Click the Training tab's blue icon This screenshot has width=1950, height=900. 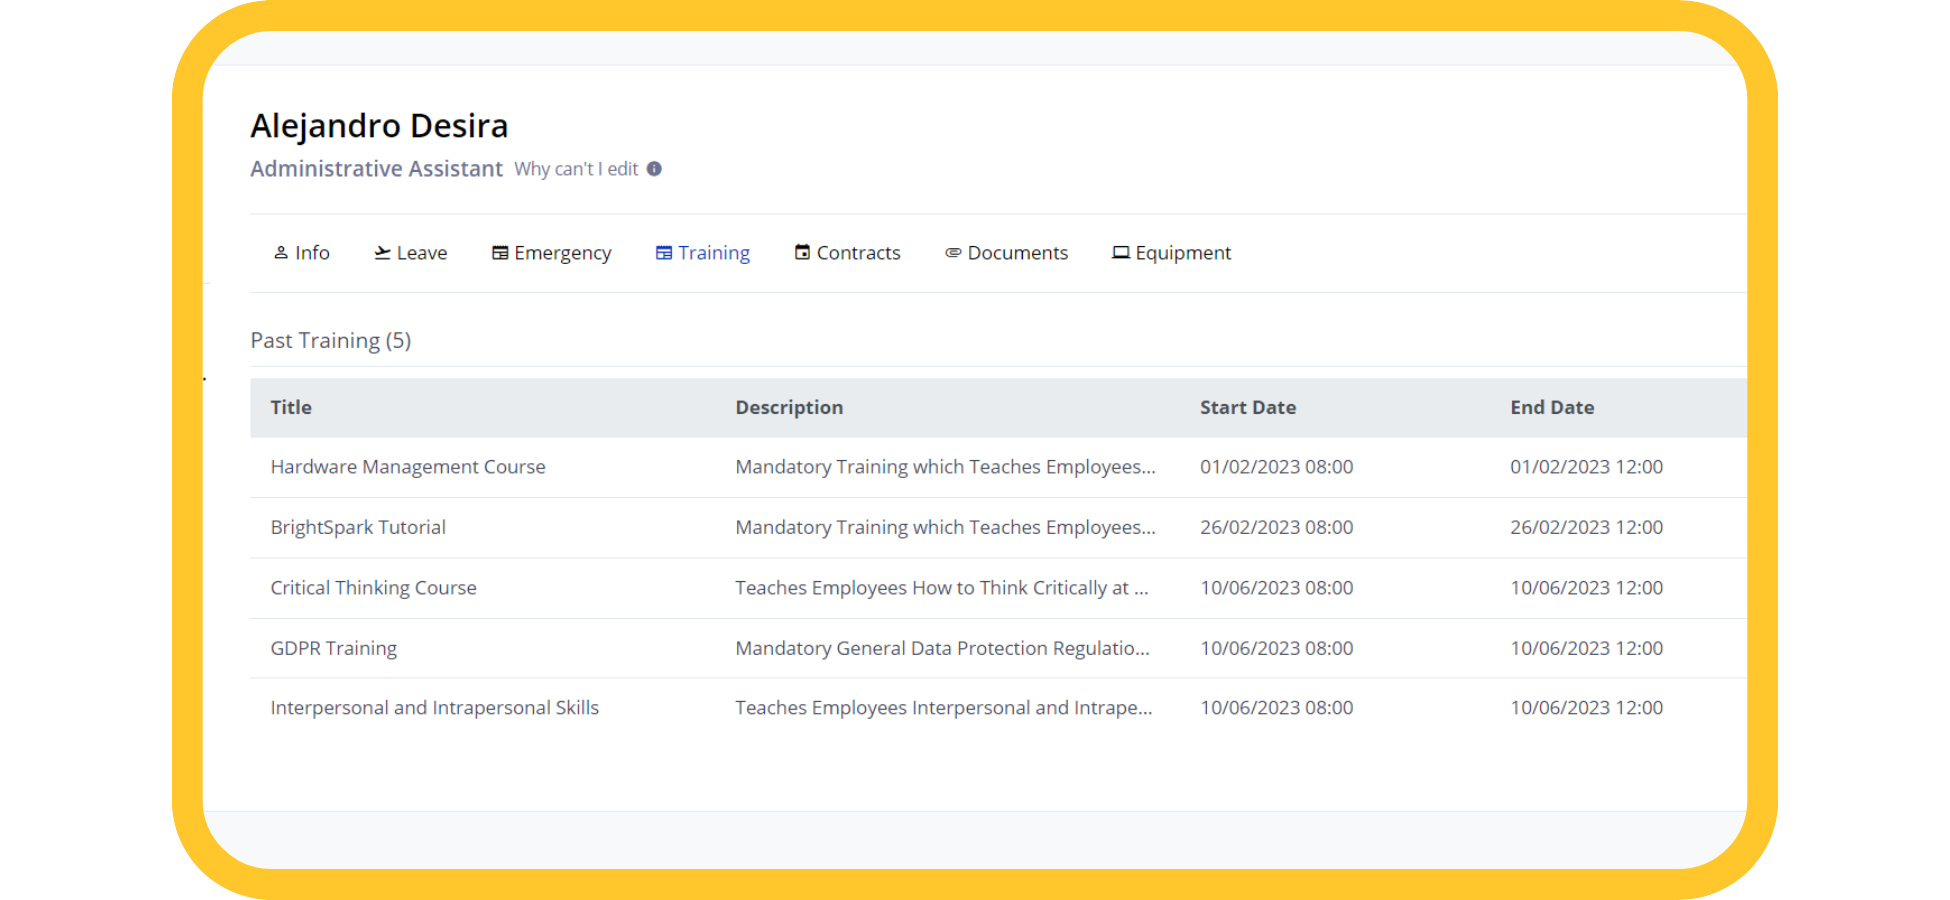[x=664, y=253]
